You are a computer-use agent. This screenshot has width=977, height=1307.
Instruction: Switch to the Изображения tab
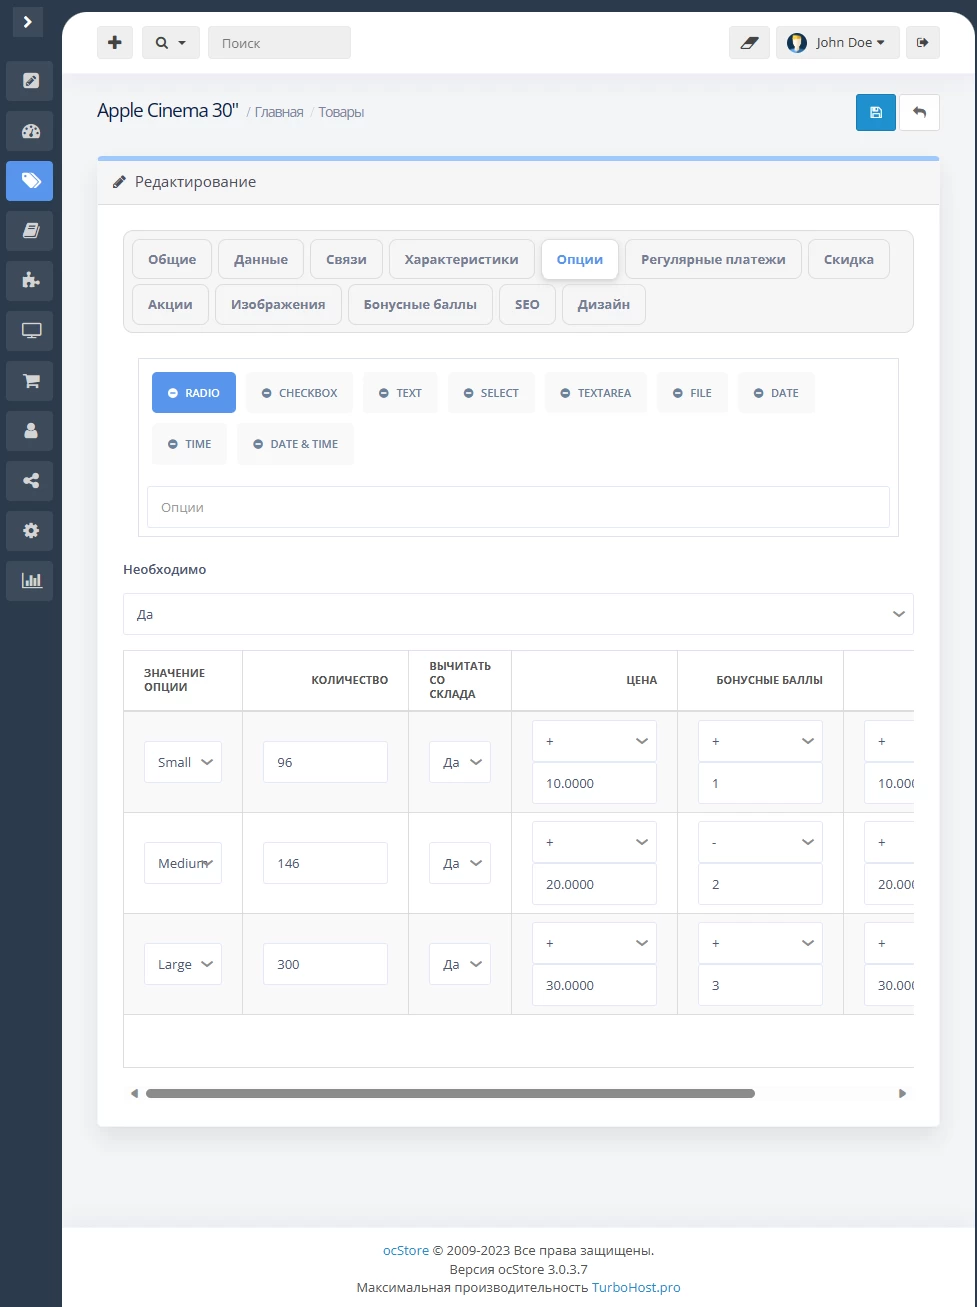tap(278, 304)
